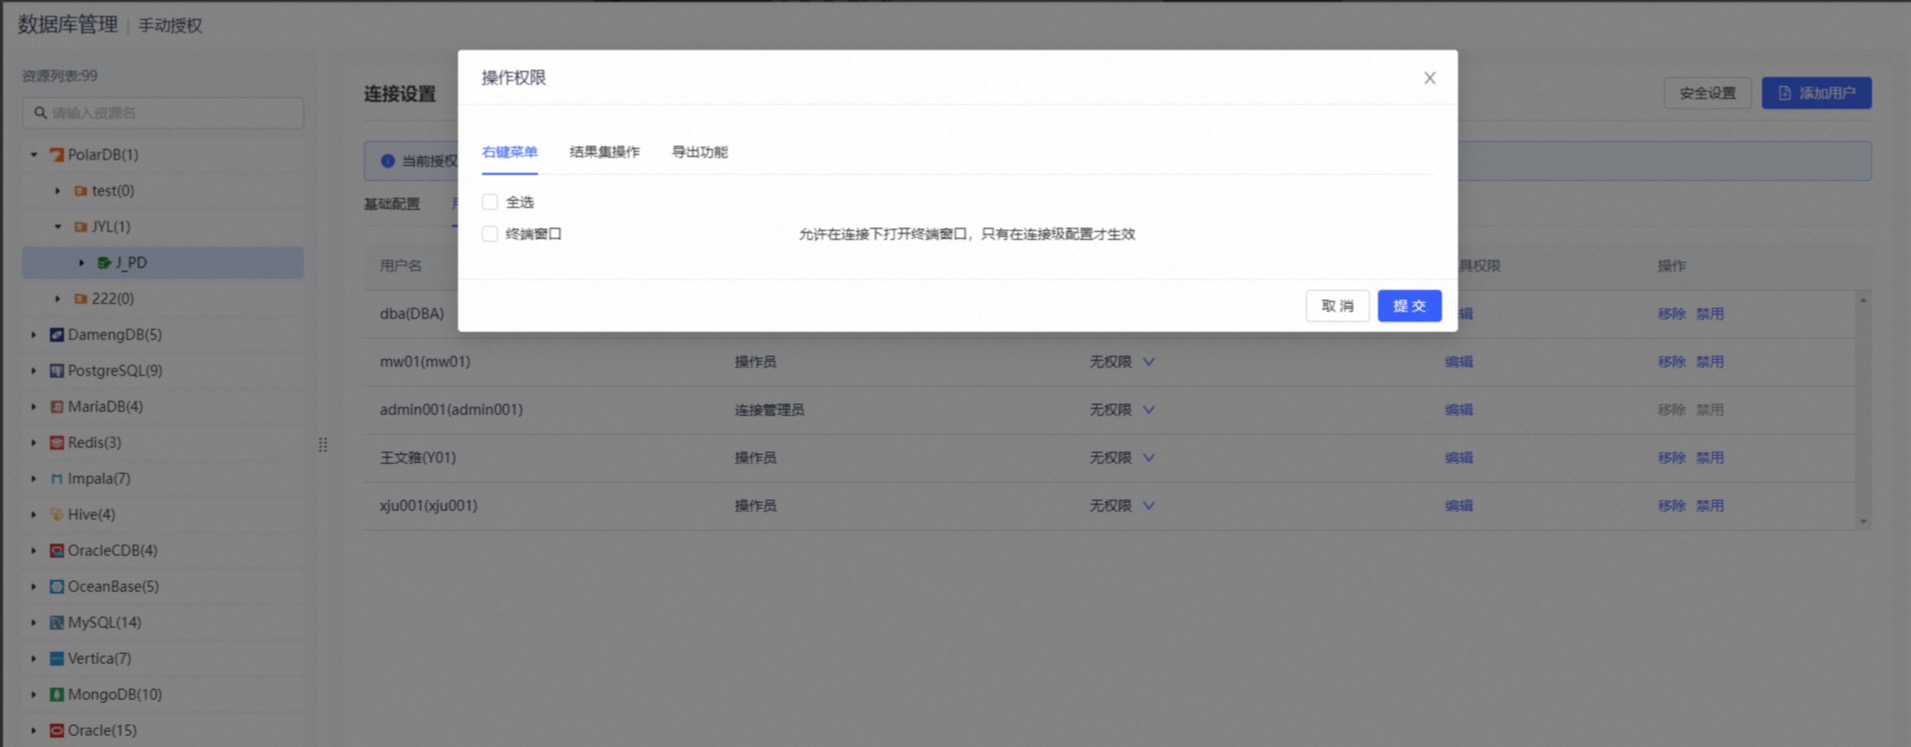Collapse the JYL(1) node arrow
Image resolution: width=1911 pixels, height=747 pixels.
58,227
